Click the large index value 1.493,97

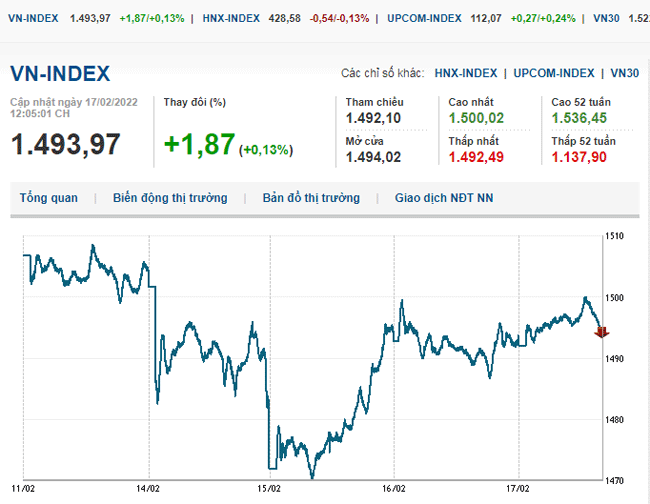coord(66,144)
